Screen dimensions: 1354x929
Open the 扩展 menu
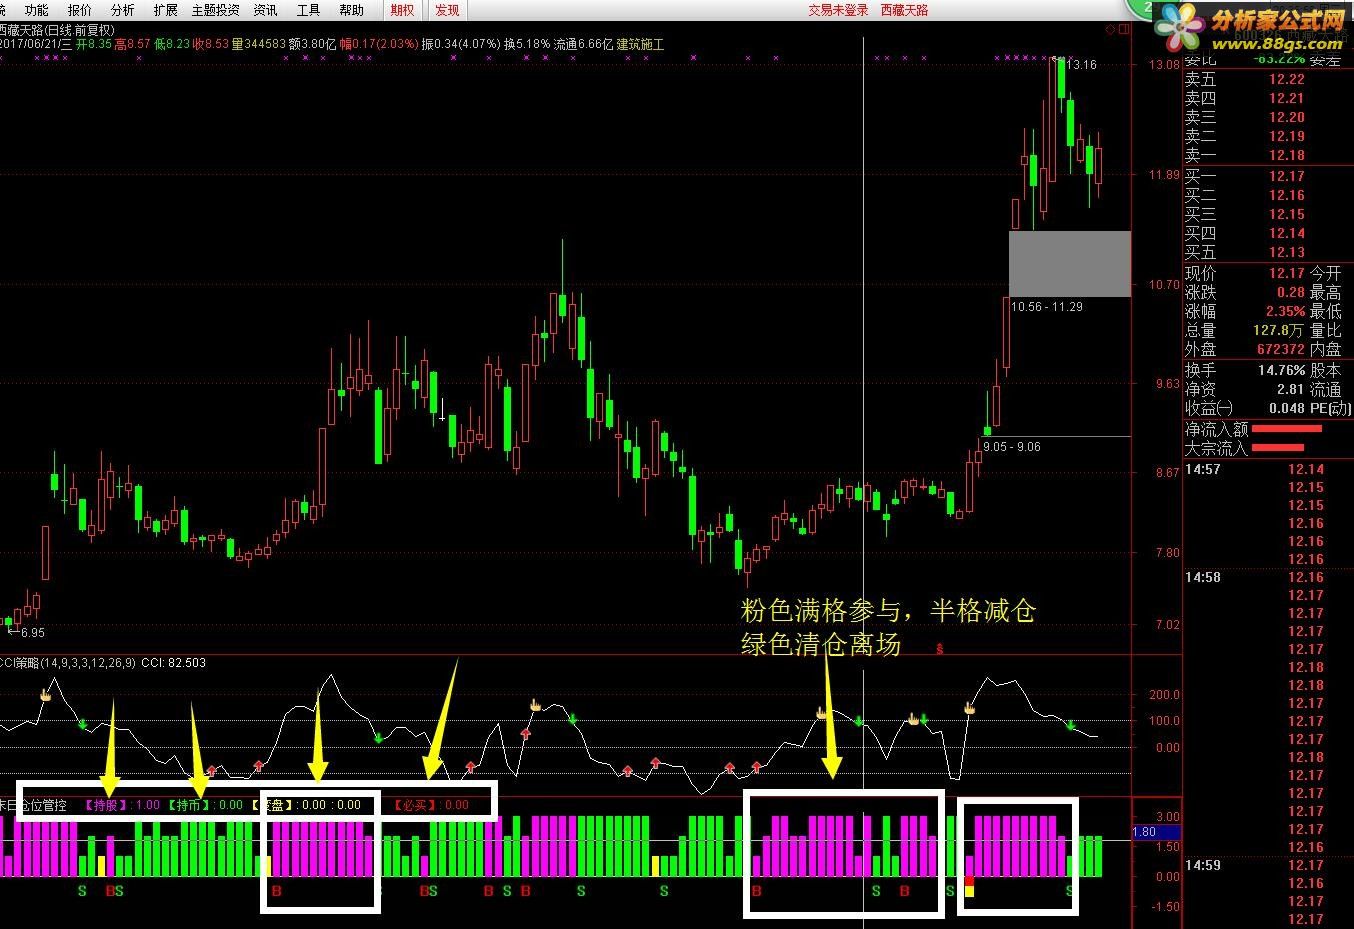[165, 10]
